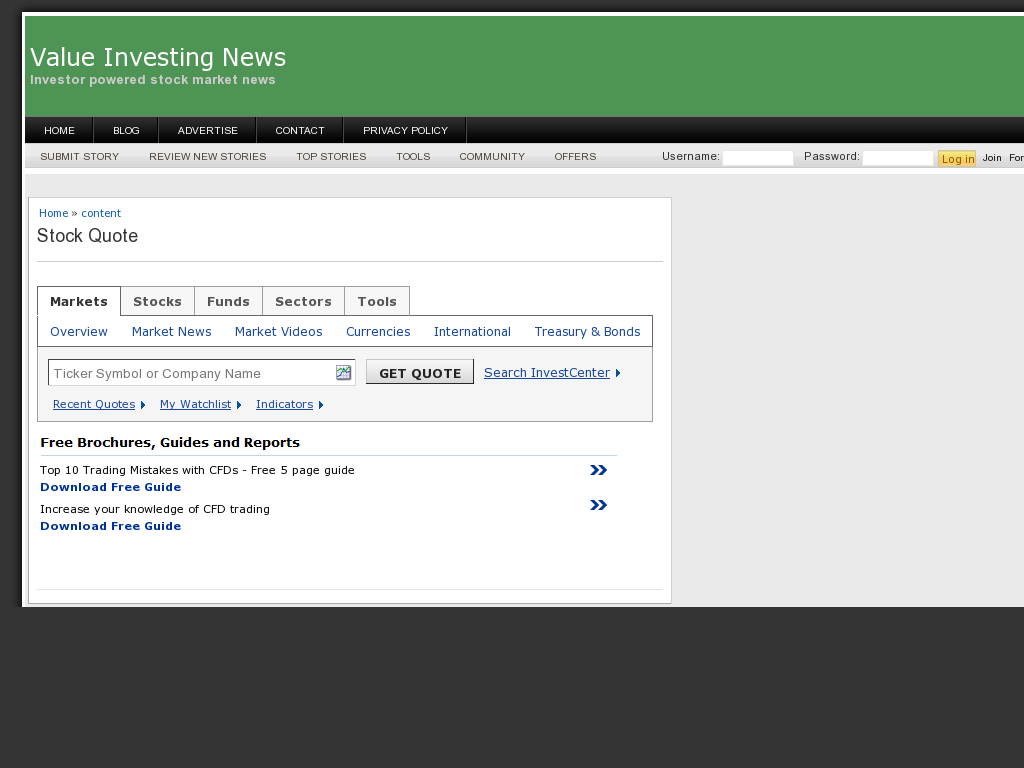Image resolution: width=1024 pixels, height=768 pixels.
Task: Focus the Password input field
Action: [x=898, y=158]
